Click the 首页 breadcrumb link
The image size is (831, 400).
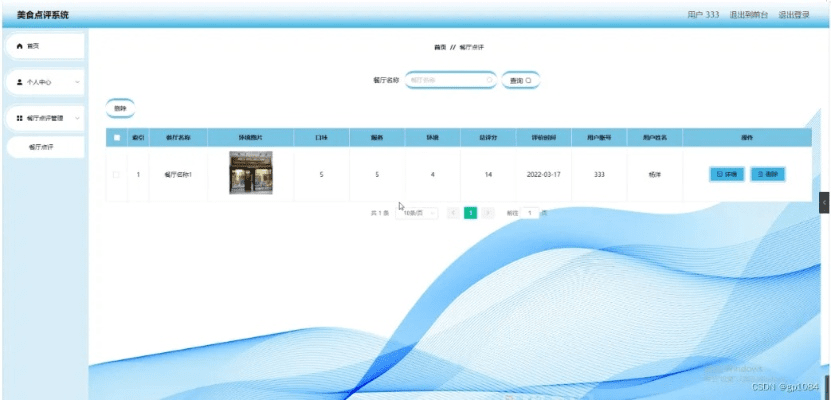tap(440, 47)
